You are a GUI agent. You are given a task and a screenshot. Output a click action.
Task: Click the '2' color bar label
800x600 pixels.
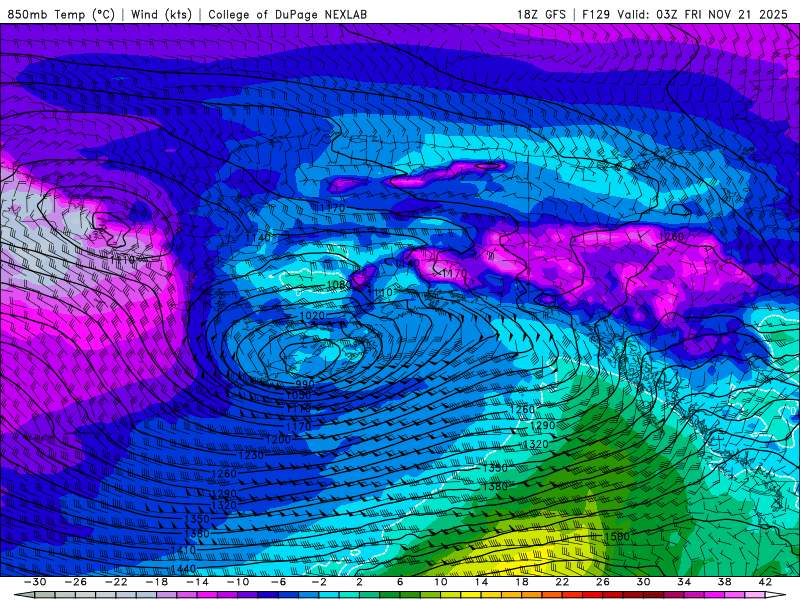[359, 582]
